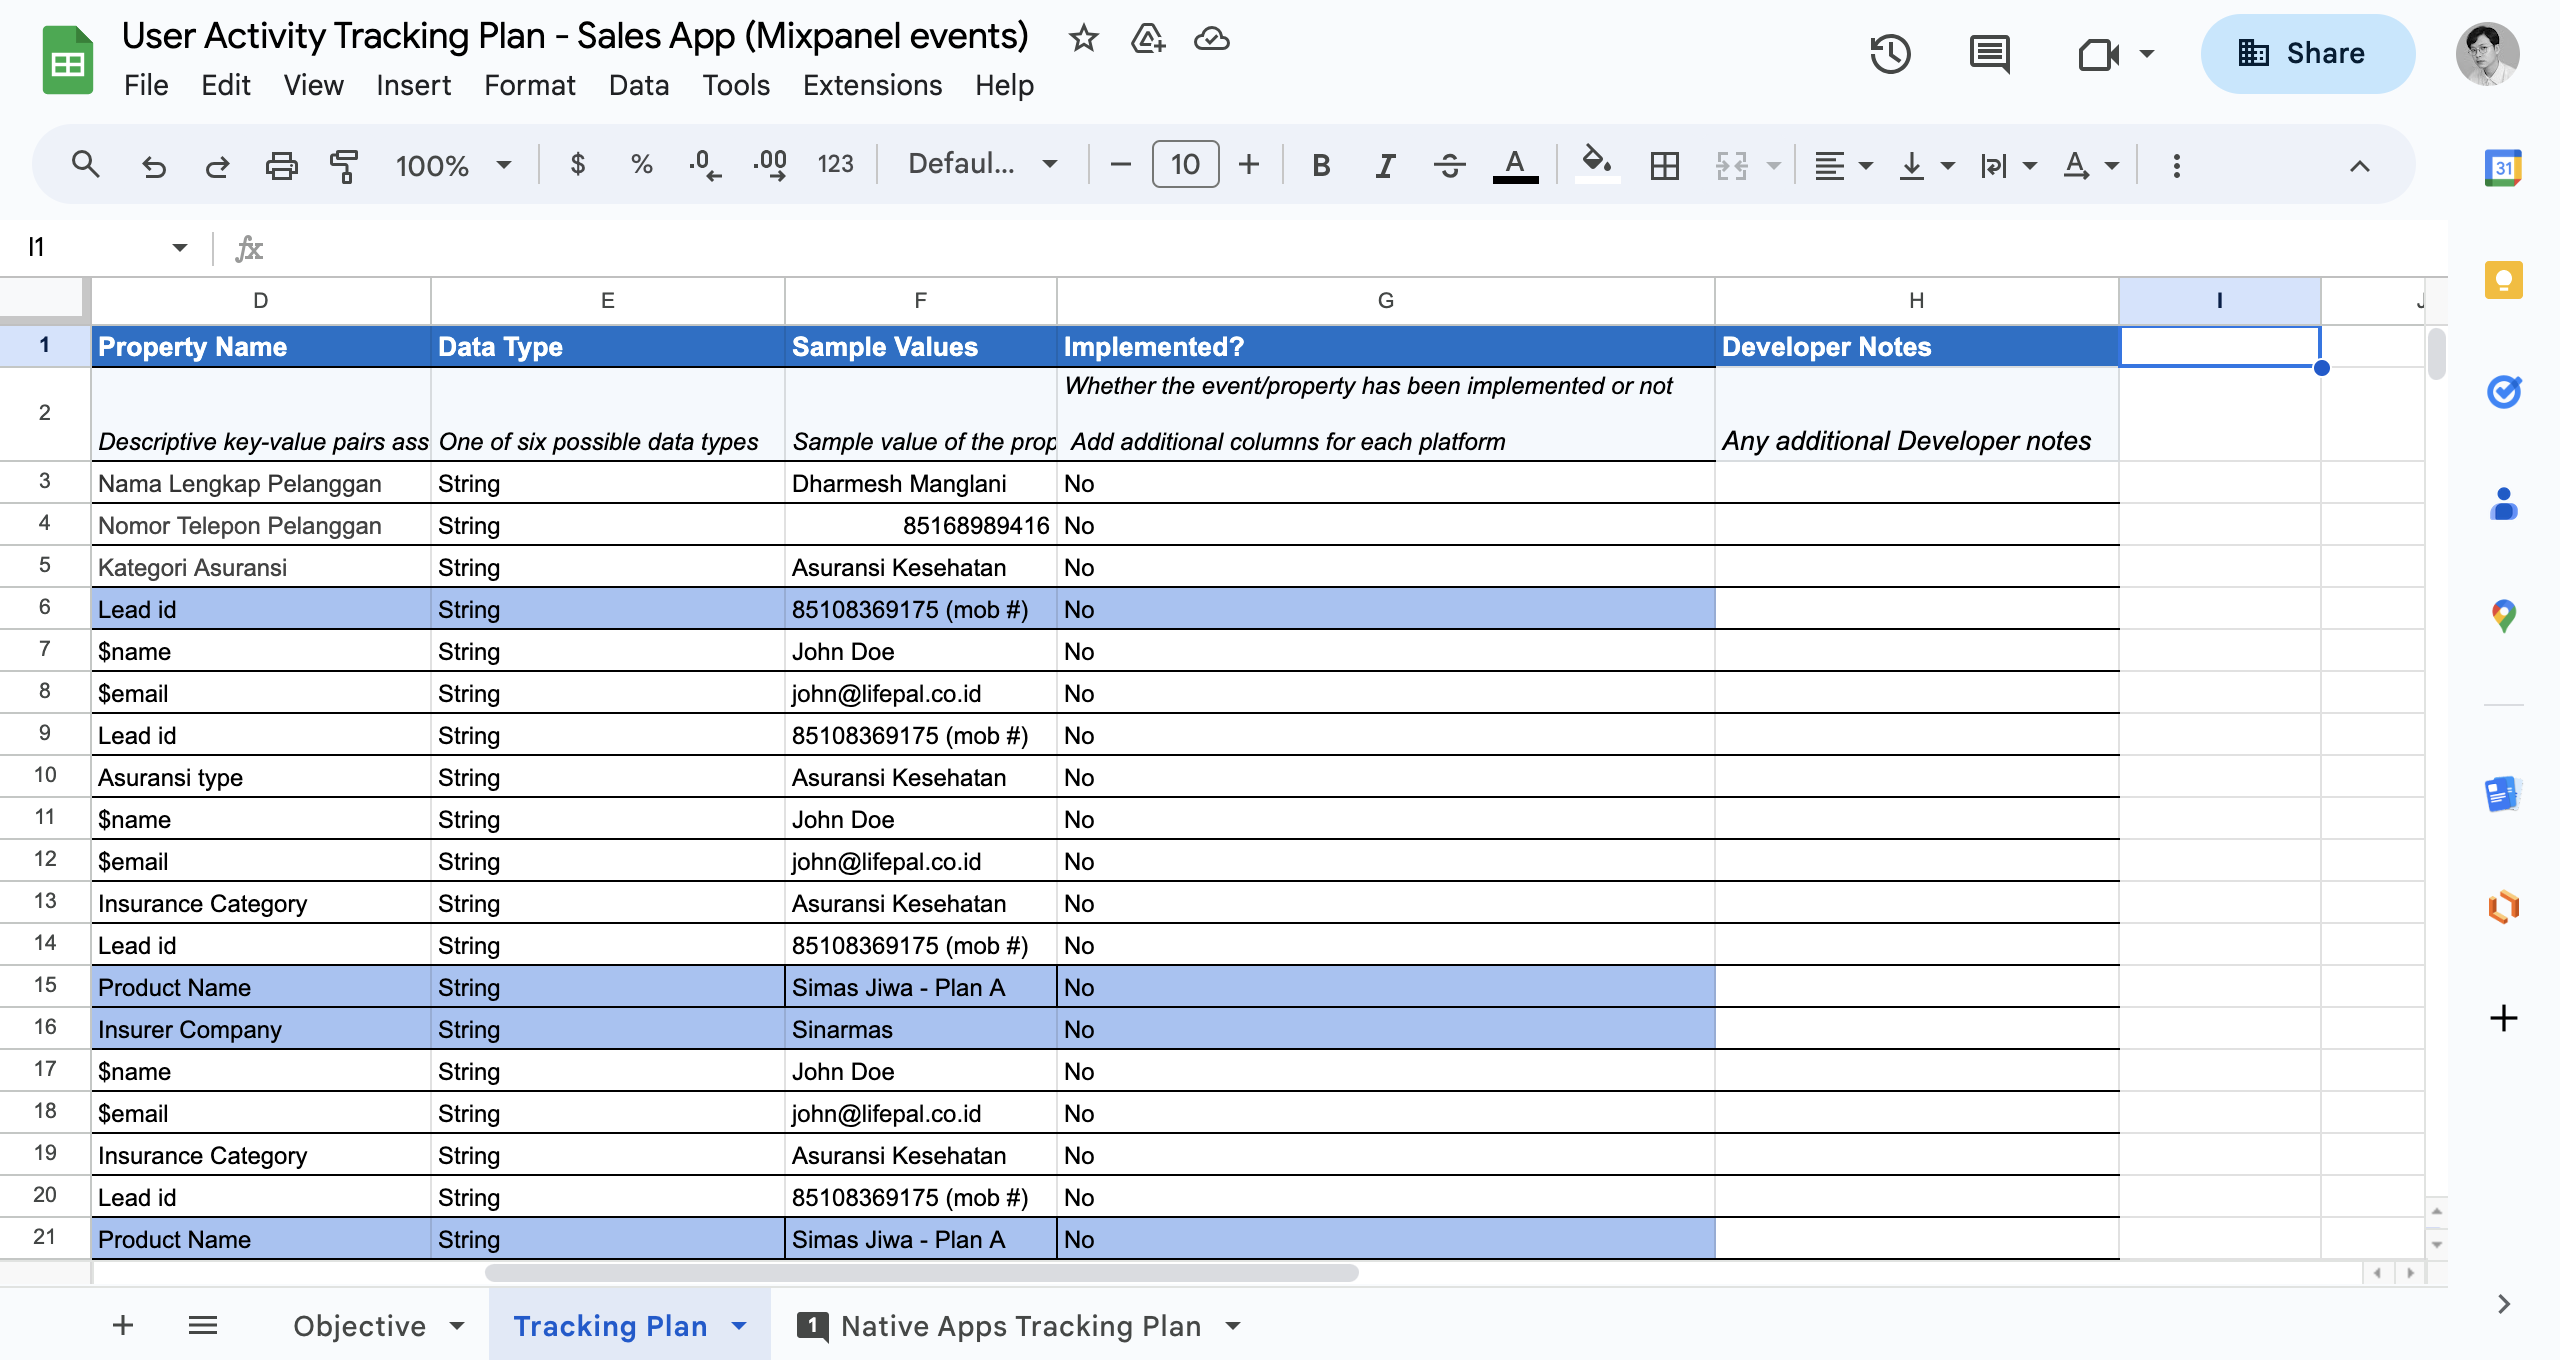The image size is (2560, 1360).
Task: Open the Google account avatar
Action: (x=2487, y=54)
